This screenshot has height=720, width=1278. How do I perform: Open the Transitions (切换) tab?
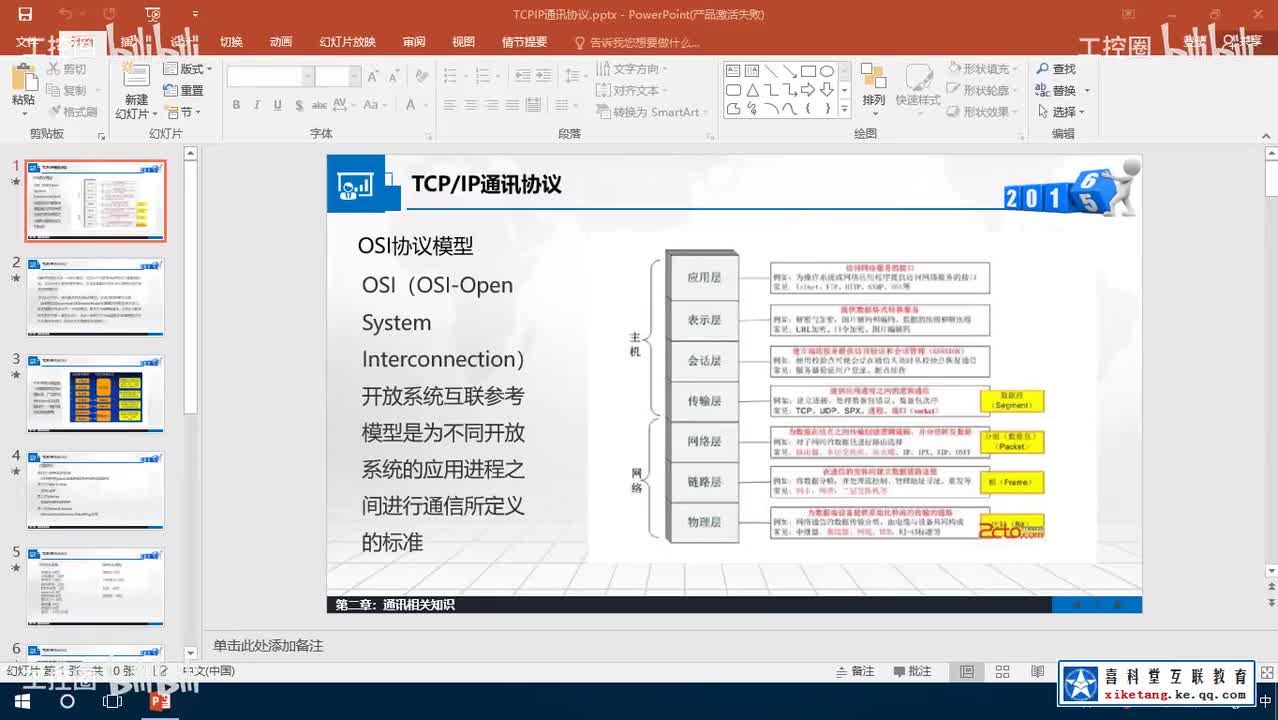(231, 42)
